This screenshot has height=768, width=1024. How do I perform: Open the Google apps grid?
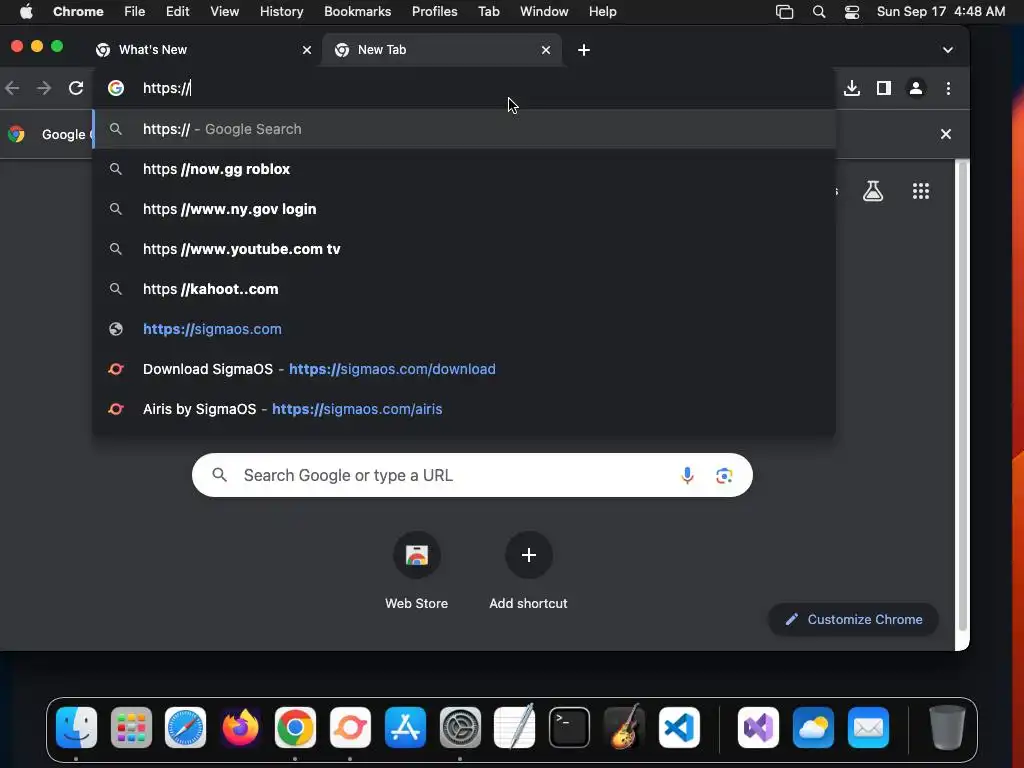(x=921, y=191)
